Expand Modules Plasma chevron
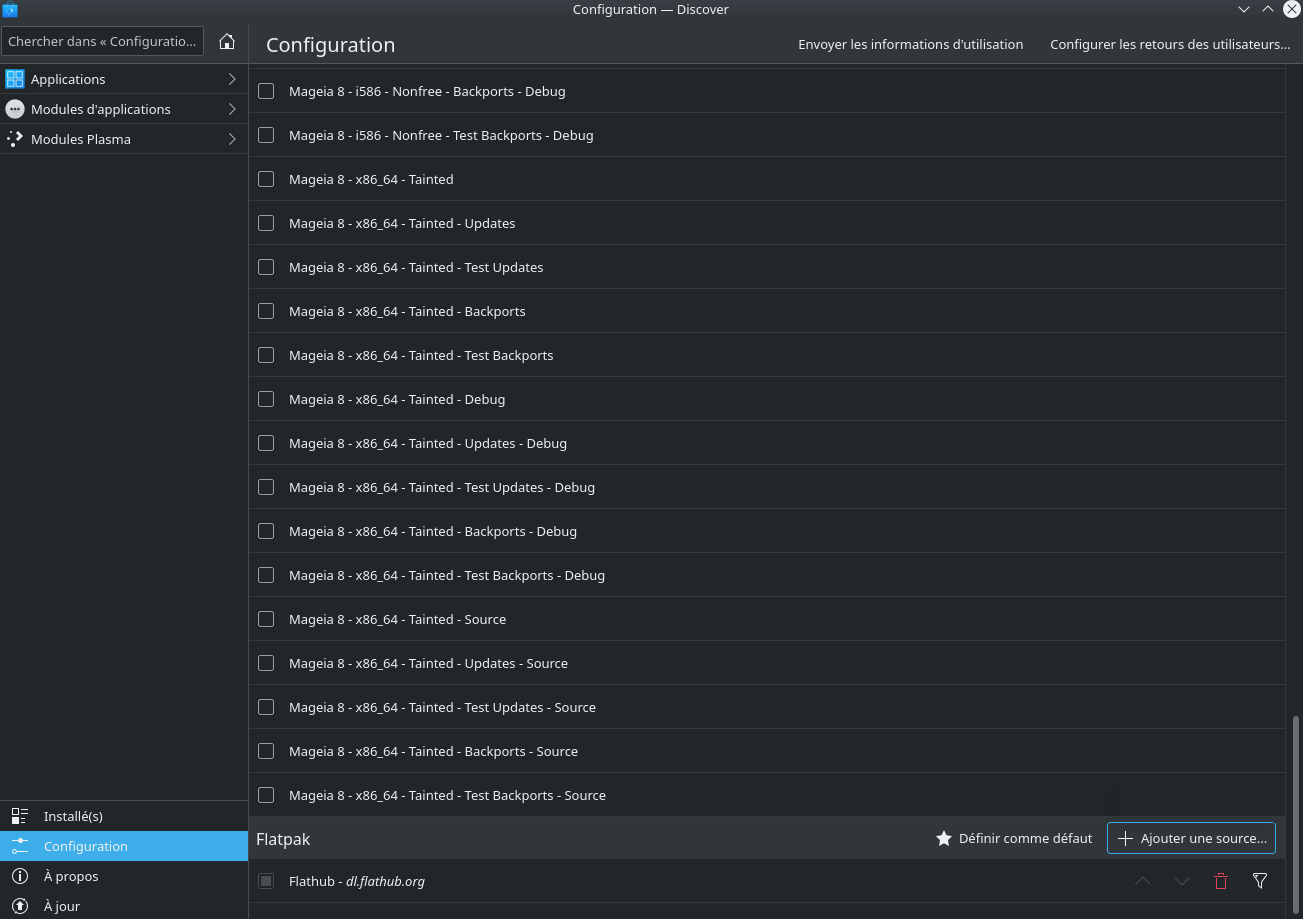Viewport: 1303px width, 919px height. click(x=232, y=139)
